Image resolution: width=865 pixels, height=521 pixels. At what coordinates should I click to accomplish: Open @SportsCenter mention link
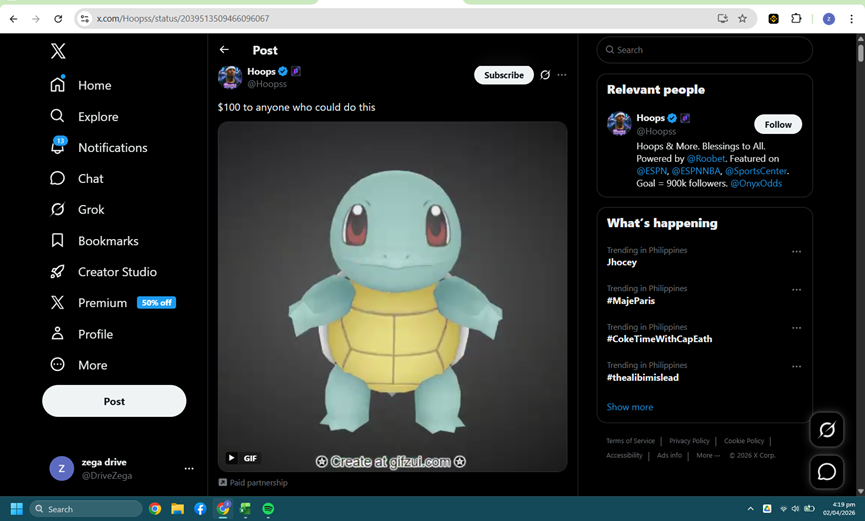[756, 171]
